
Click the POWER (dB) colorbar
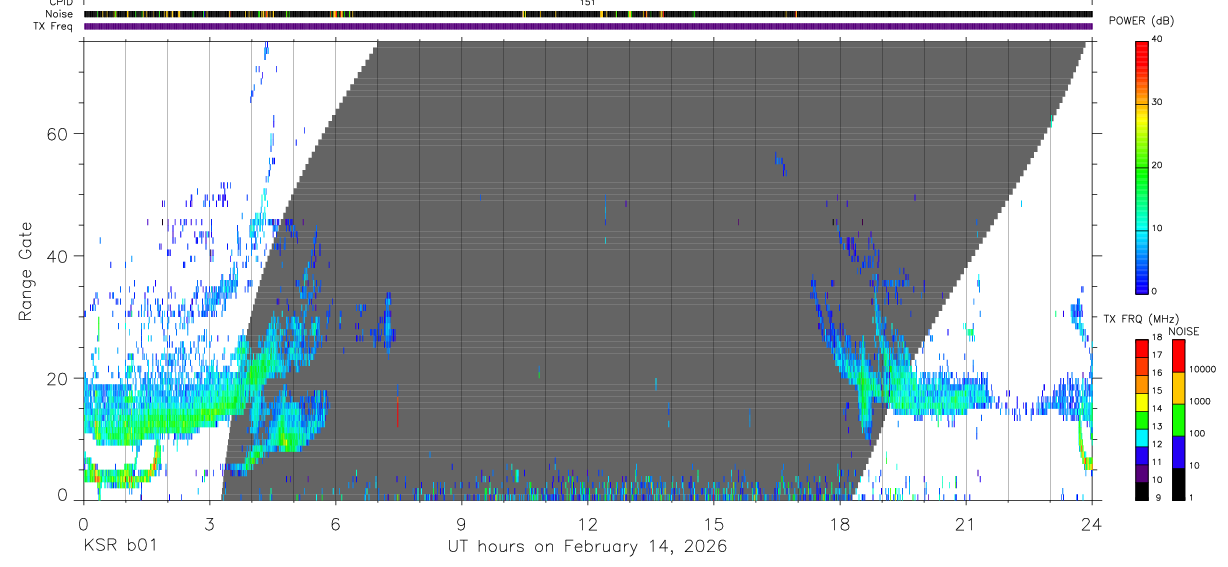click(1142, 166)
